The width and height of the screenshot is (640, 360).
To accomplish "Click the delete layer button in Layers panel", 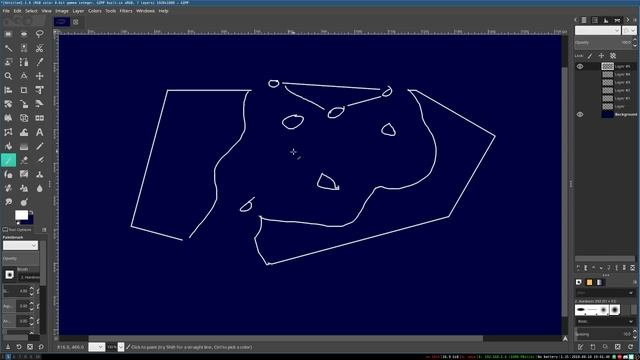I will click(632, 268).
